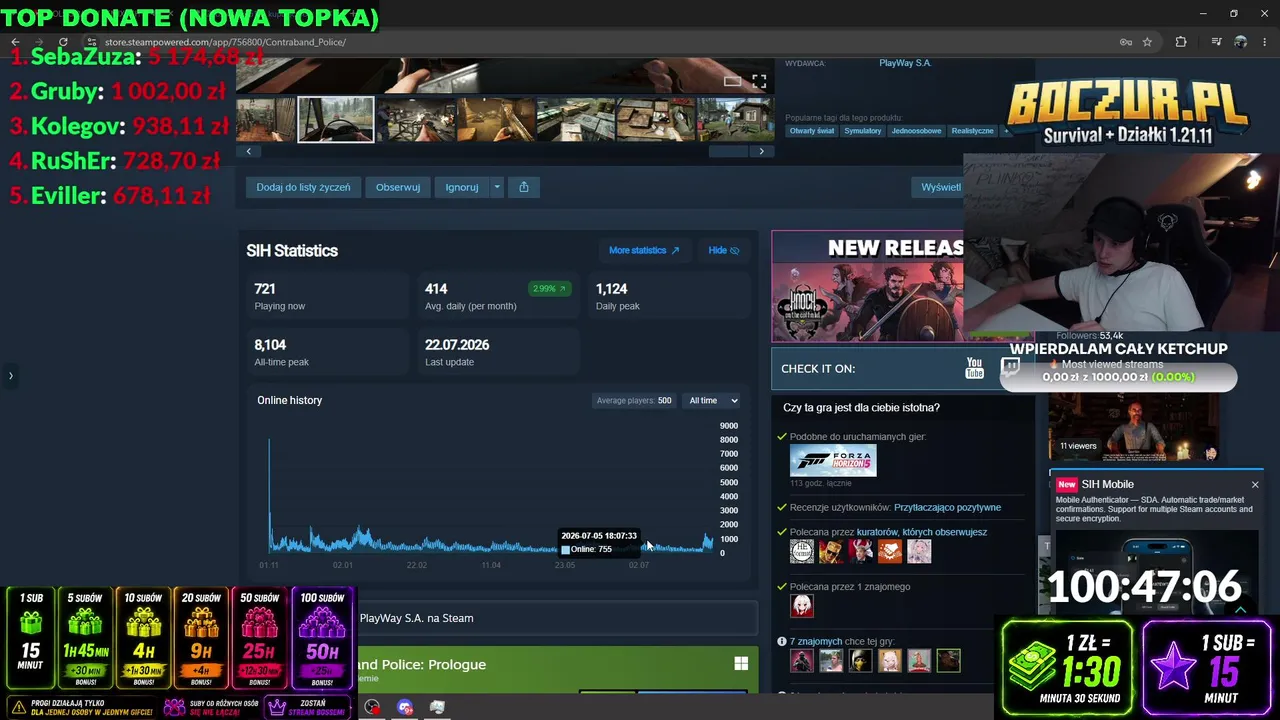Click the address bar URL field
The height and width of the screenshot is (720, 1280).
(600, 42)
